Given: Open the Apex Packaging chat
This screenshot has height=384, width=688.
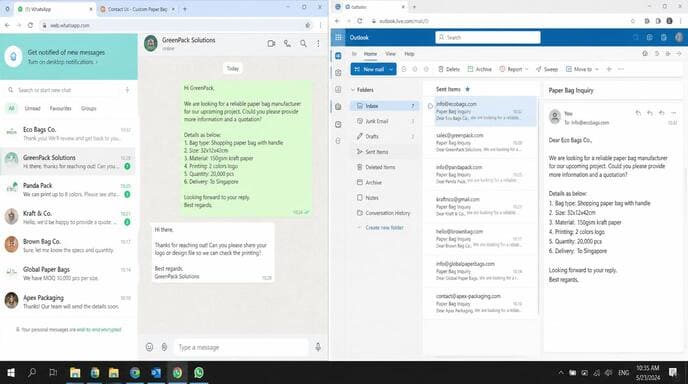Looking at the screenshot, I should 68,302.
